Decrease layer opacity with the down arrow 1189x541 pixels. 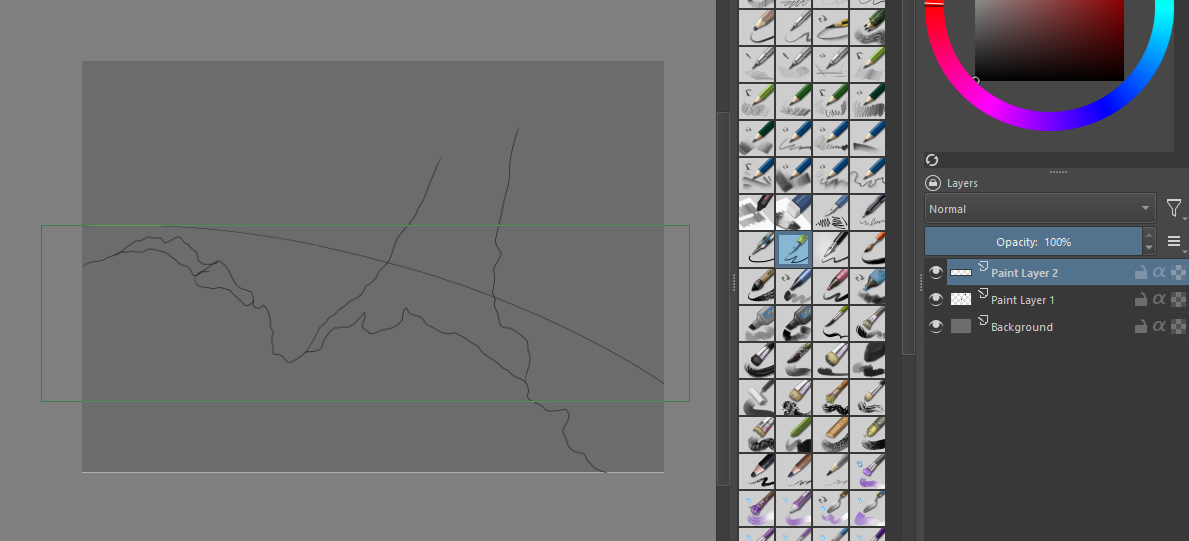(1149, 248)
